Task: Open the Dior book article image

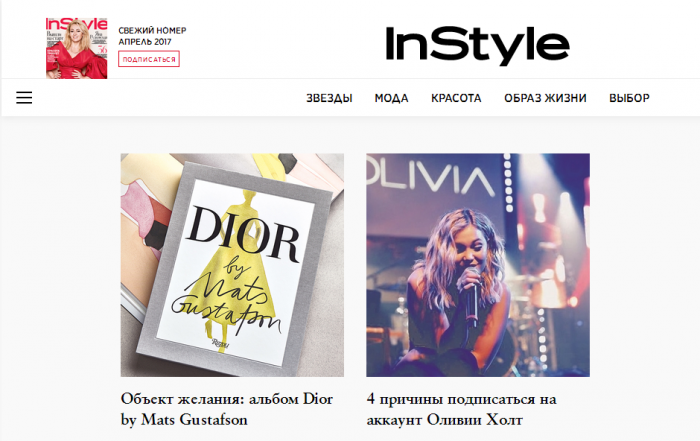Action: tap(232, 265)
